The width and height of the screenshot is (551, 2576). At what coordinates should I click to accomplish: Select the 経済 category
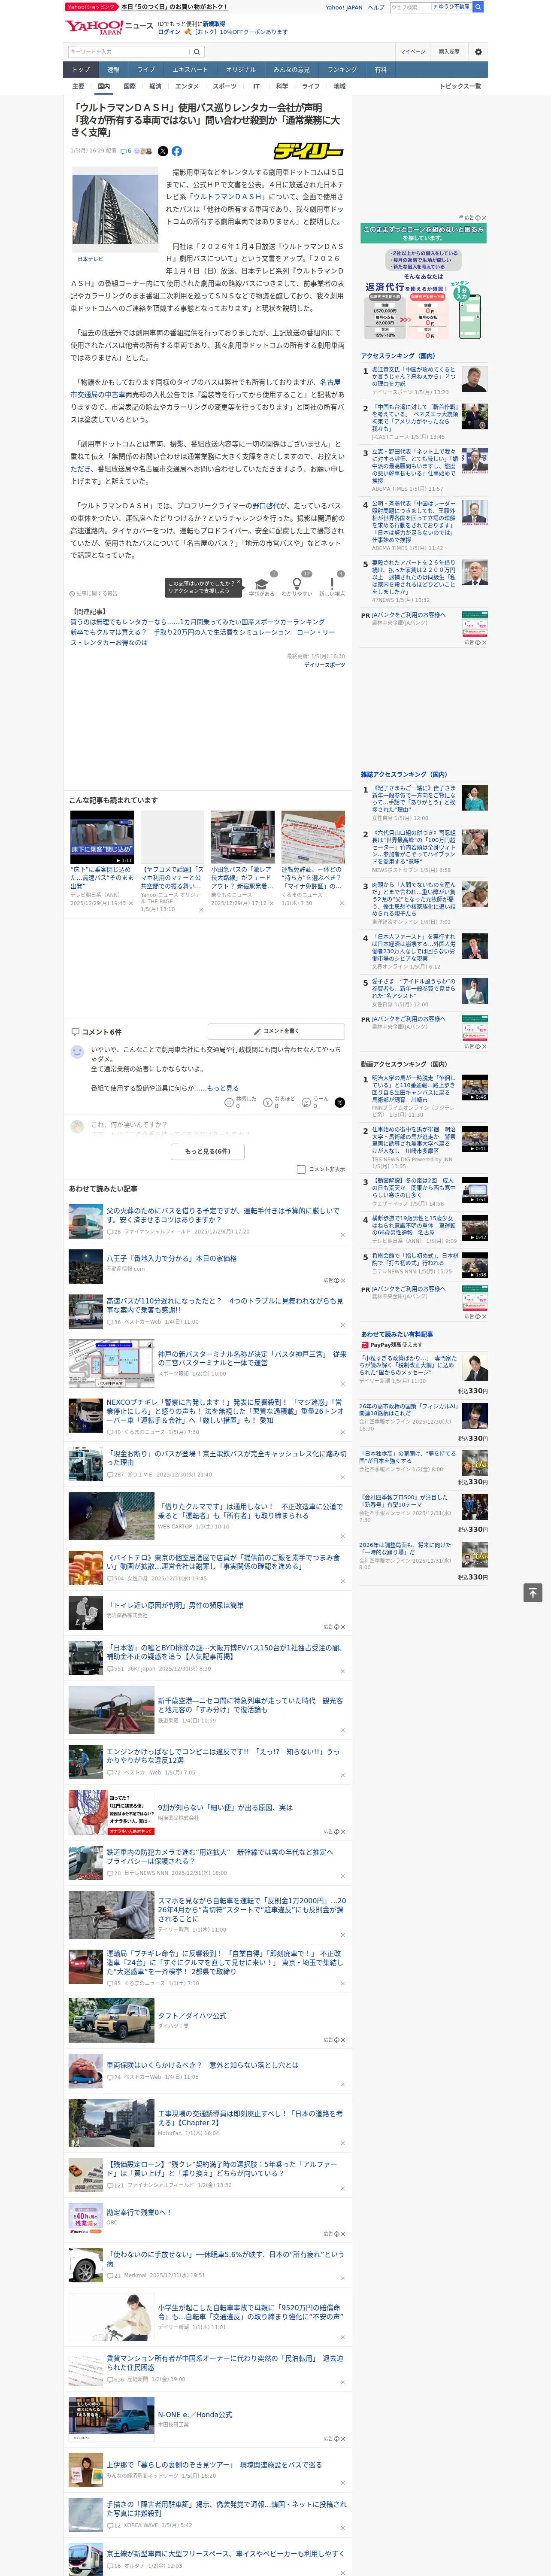click(155, 86)
